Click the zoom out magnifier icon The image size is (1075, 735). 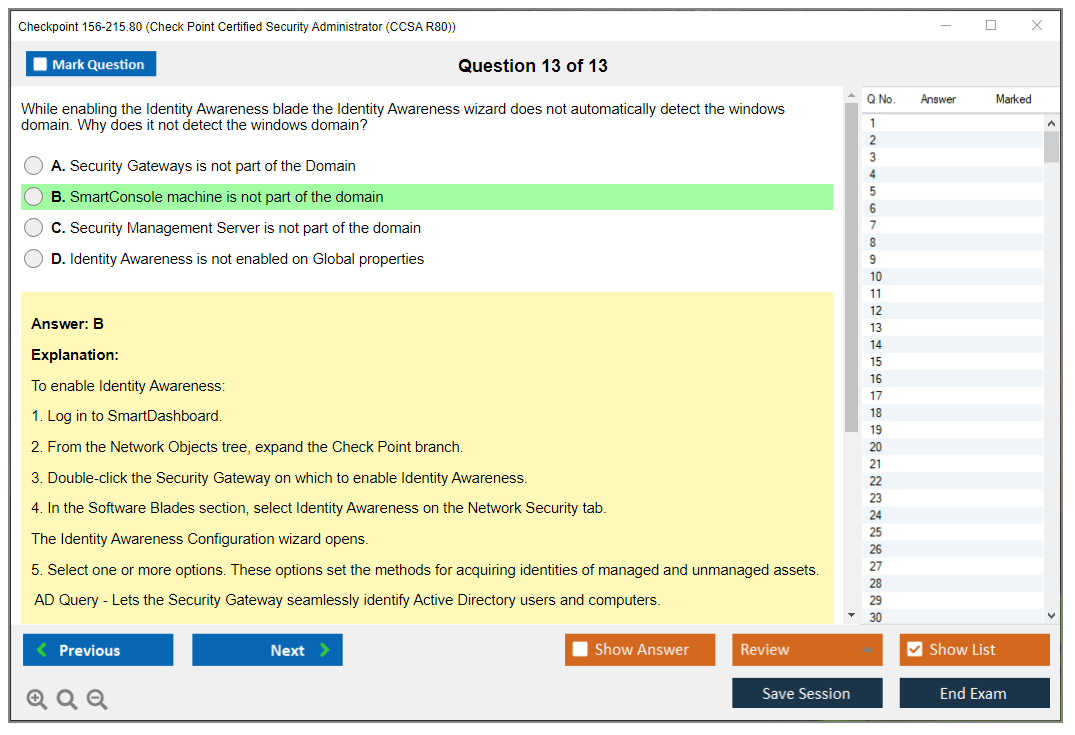click(x=97, y=700)
